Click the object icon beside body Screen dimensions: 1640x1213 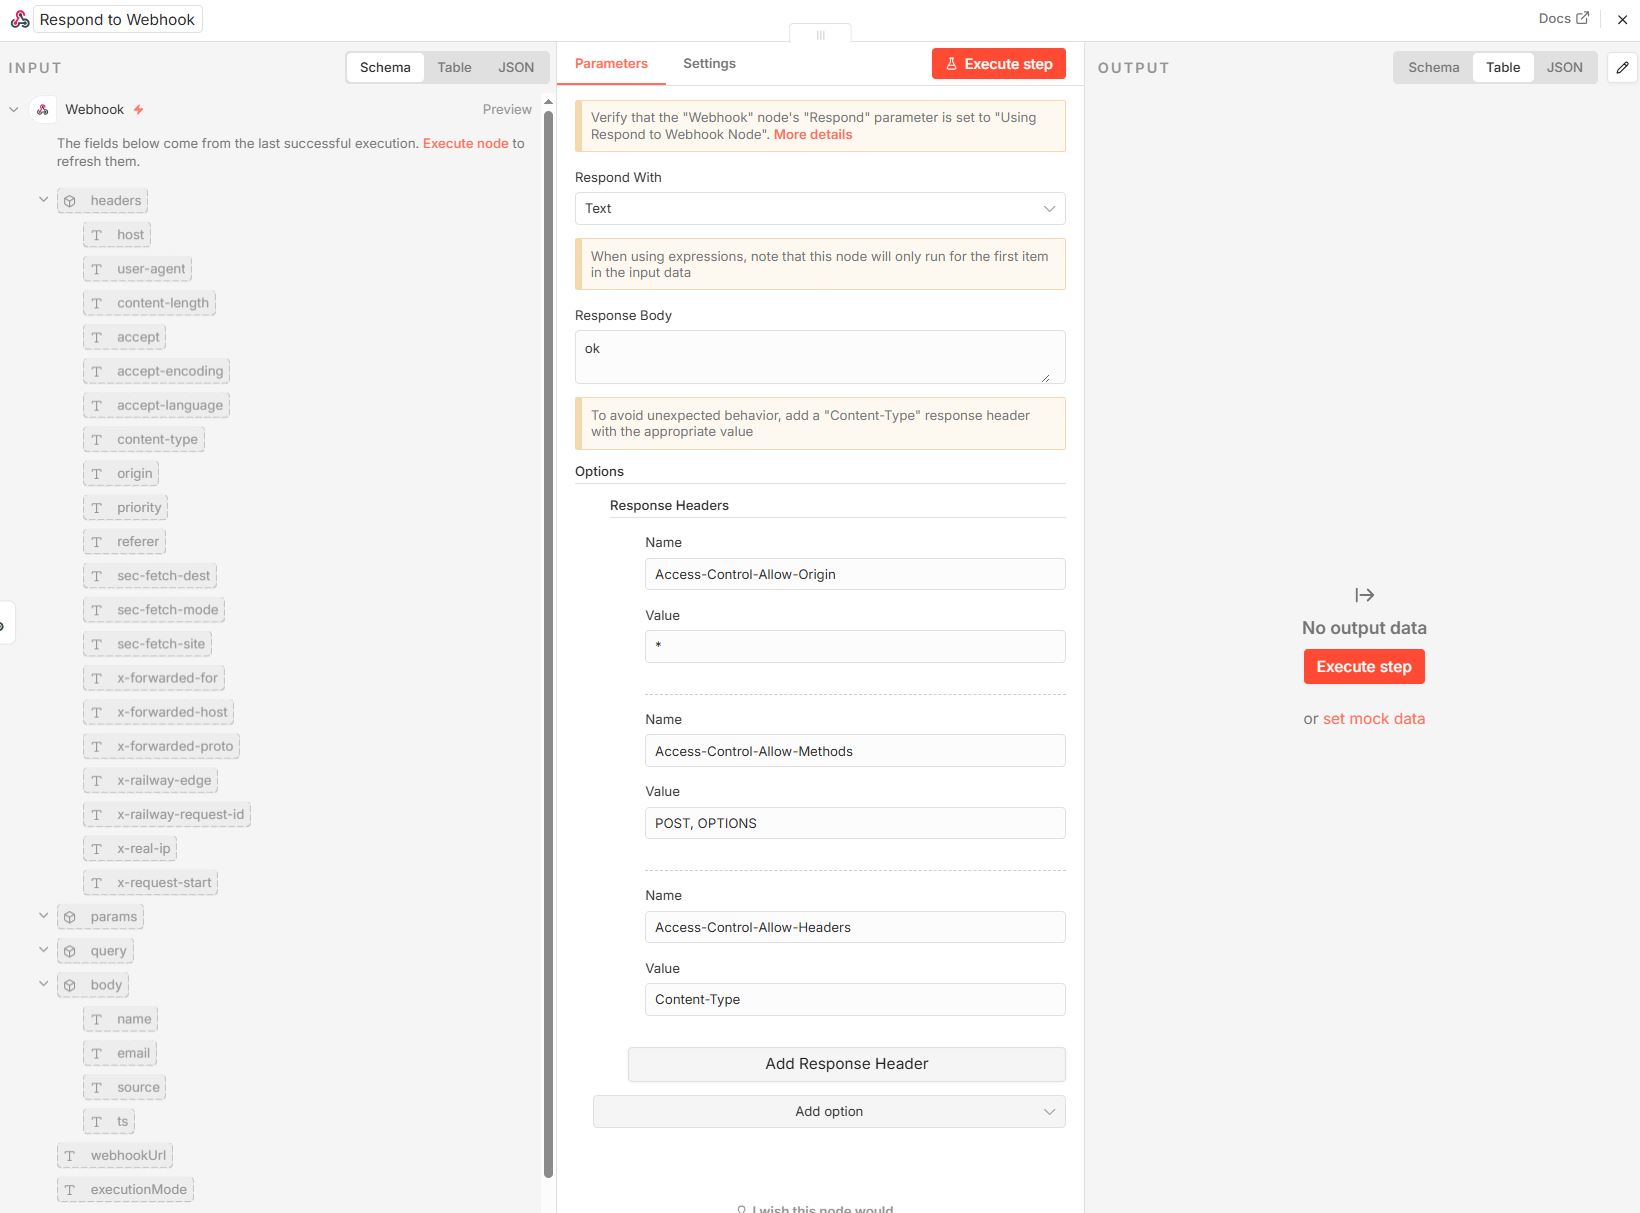70,985
